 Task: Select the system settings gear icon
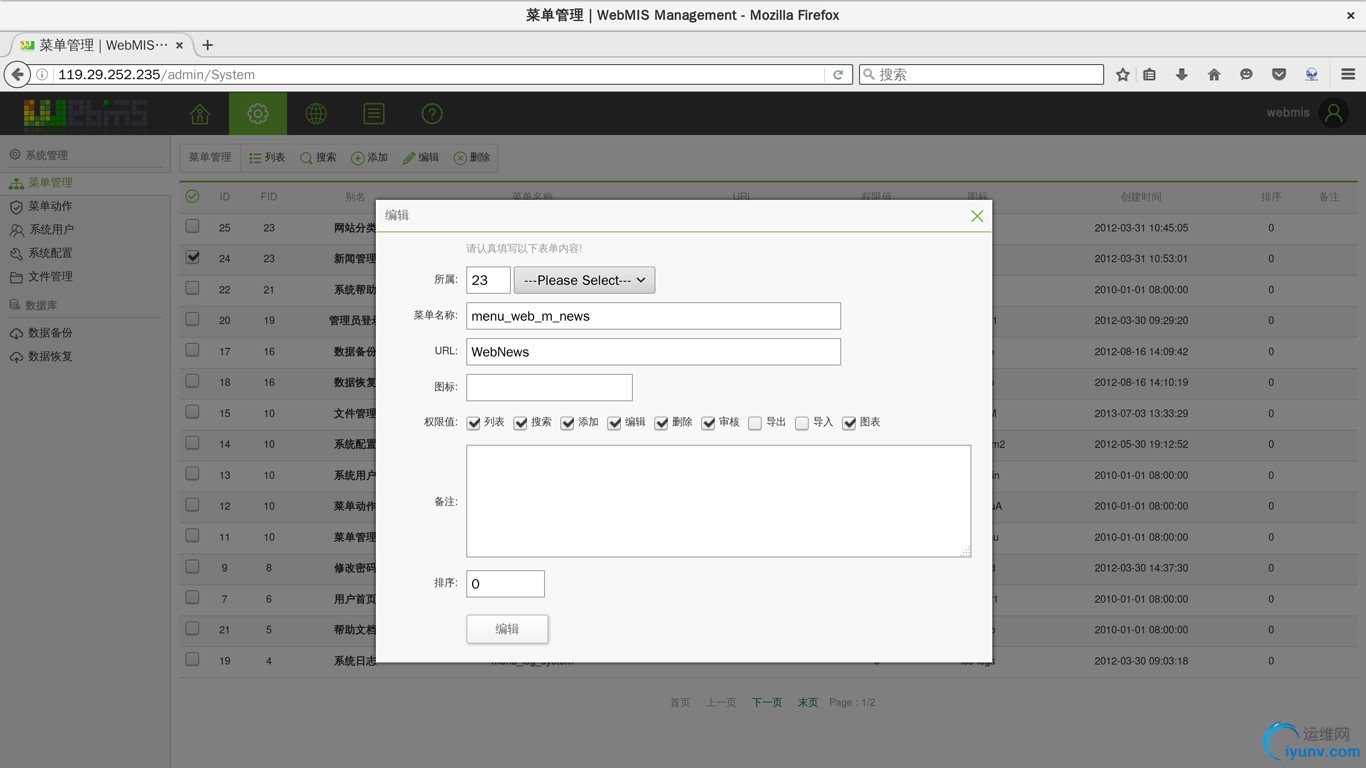[258, 114]
